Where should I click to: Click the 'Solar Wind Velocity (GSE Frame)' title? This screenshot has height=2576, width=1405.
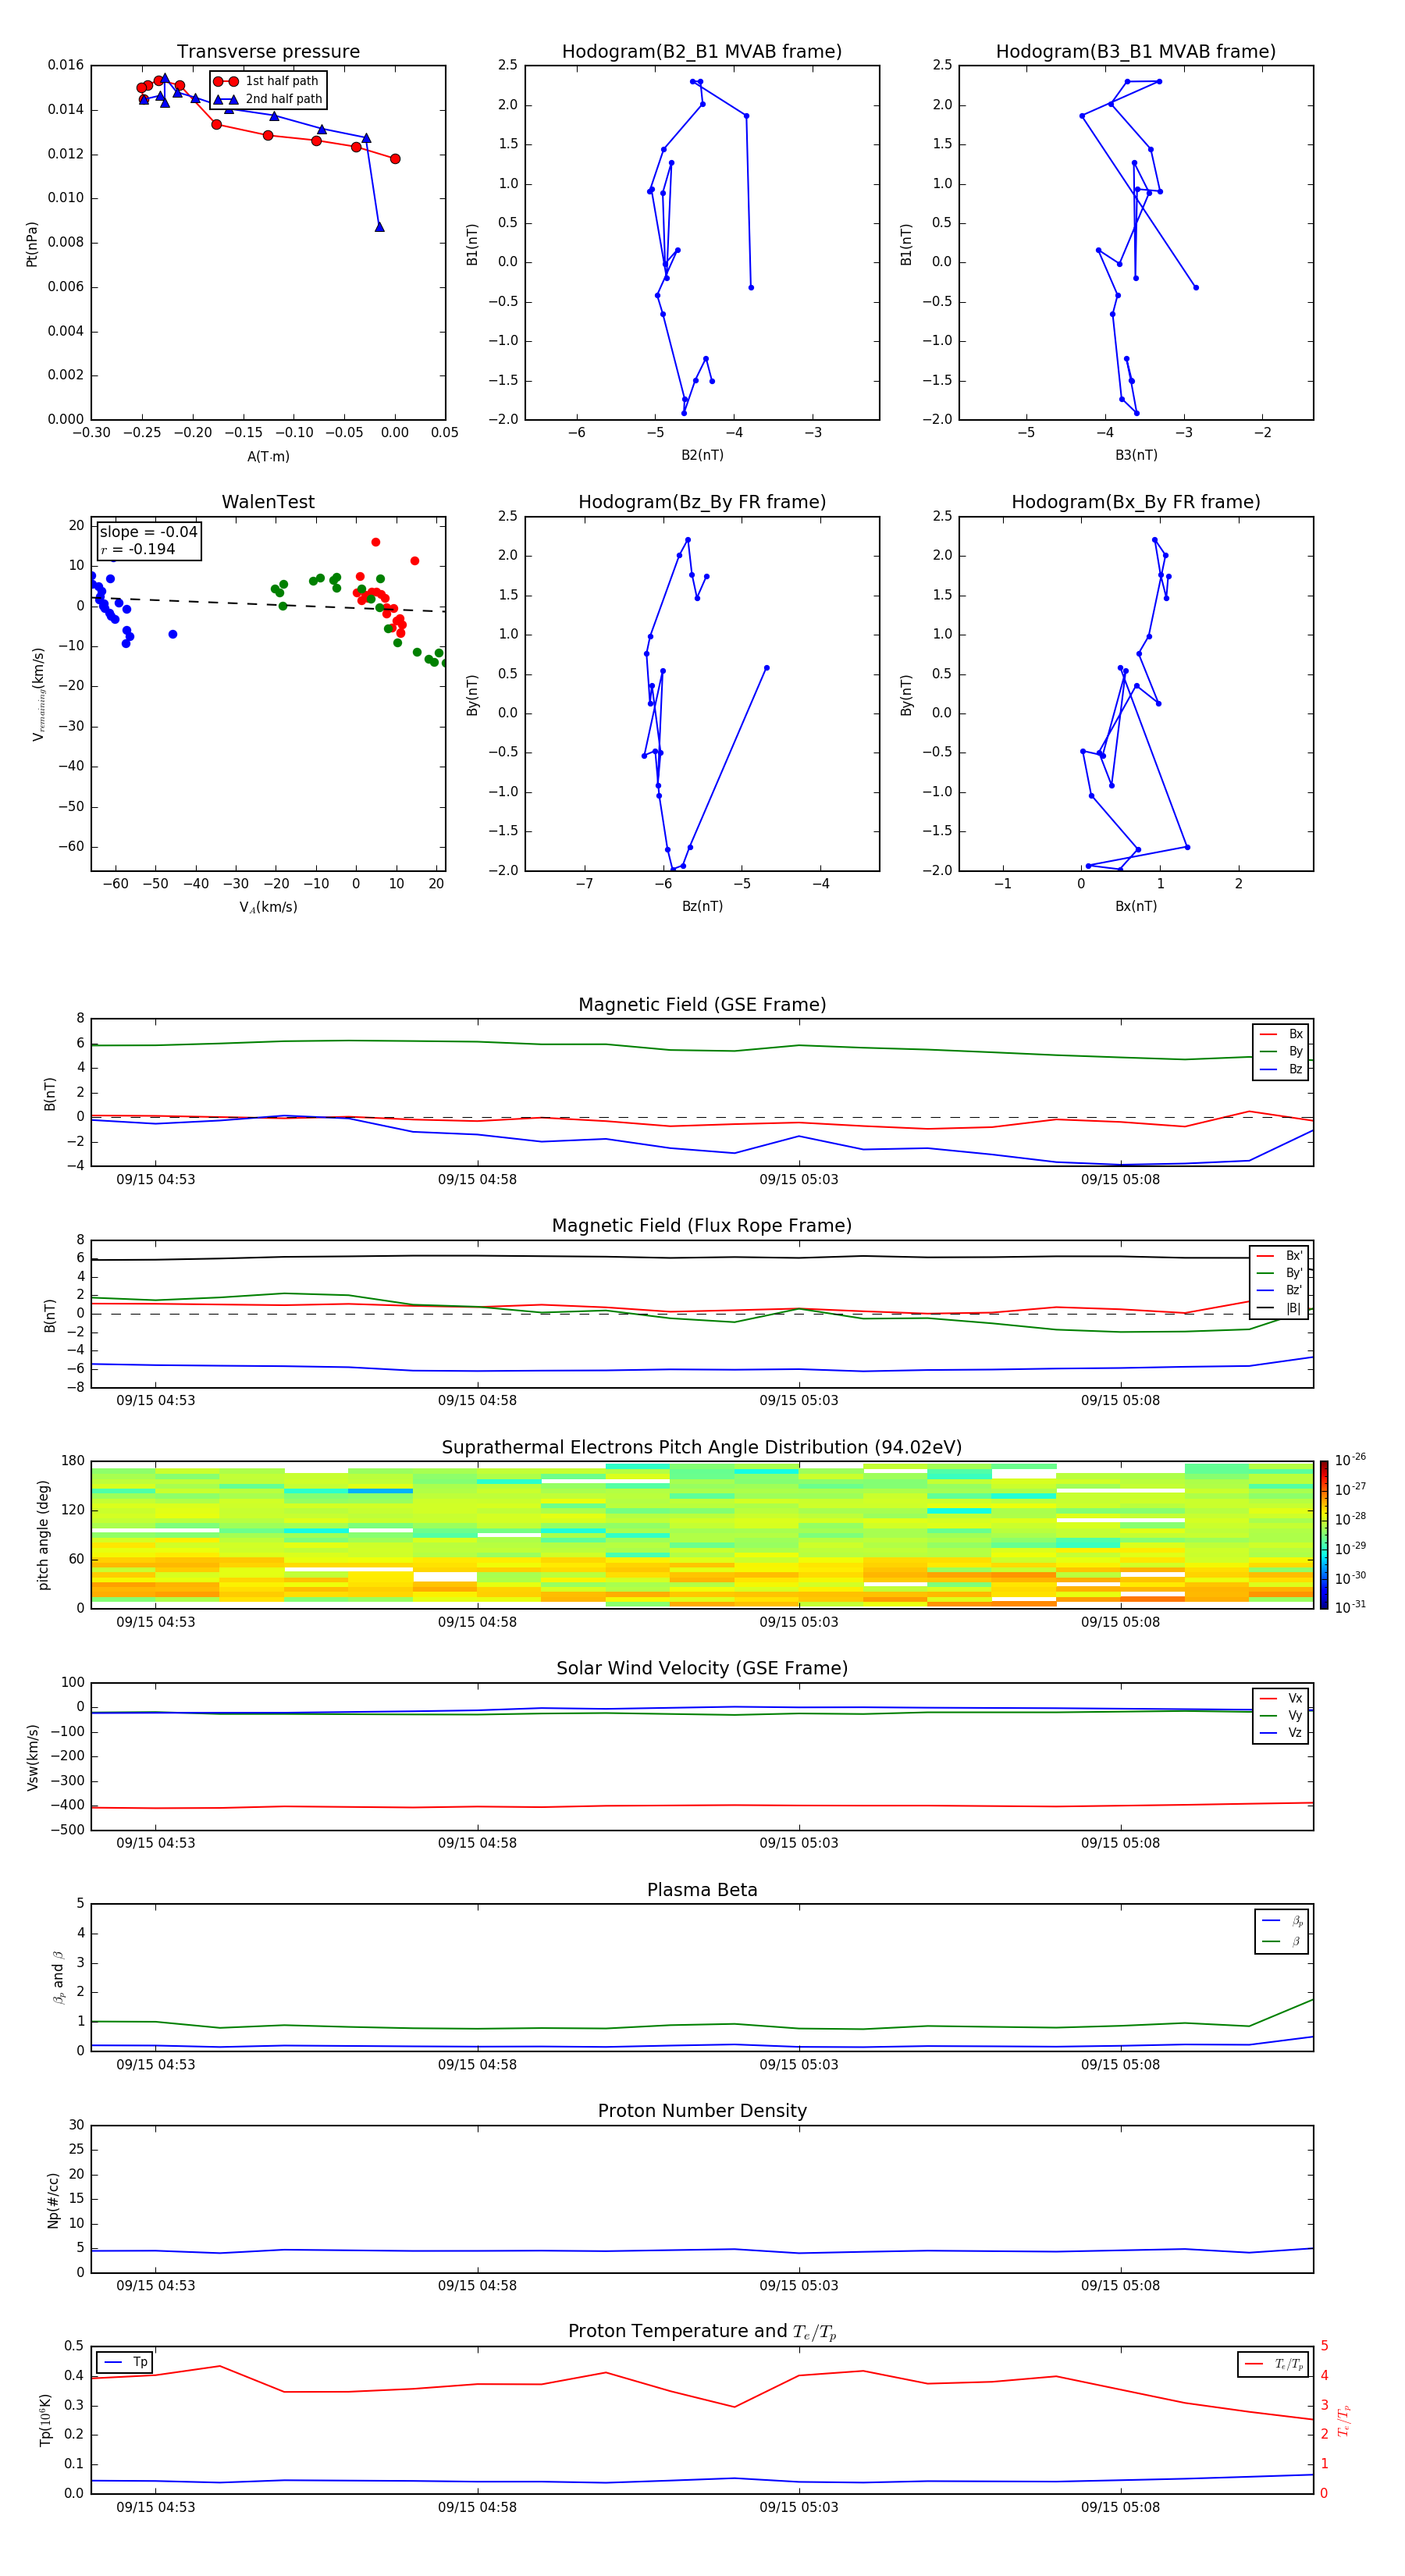pyautogui.click(x=702, y=1669)
